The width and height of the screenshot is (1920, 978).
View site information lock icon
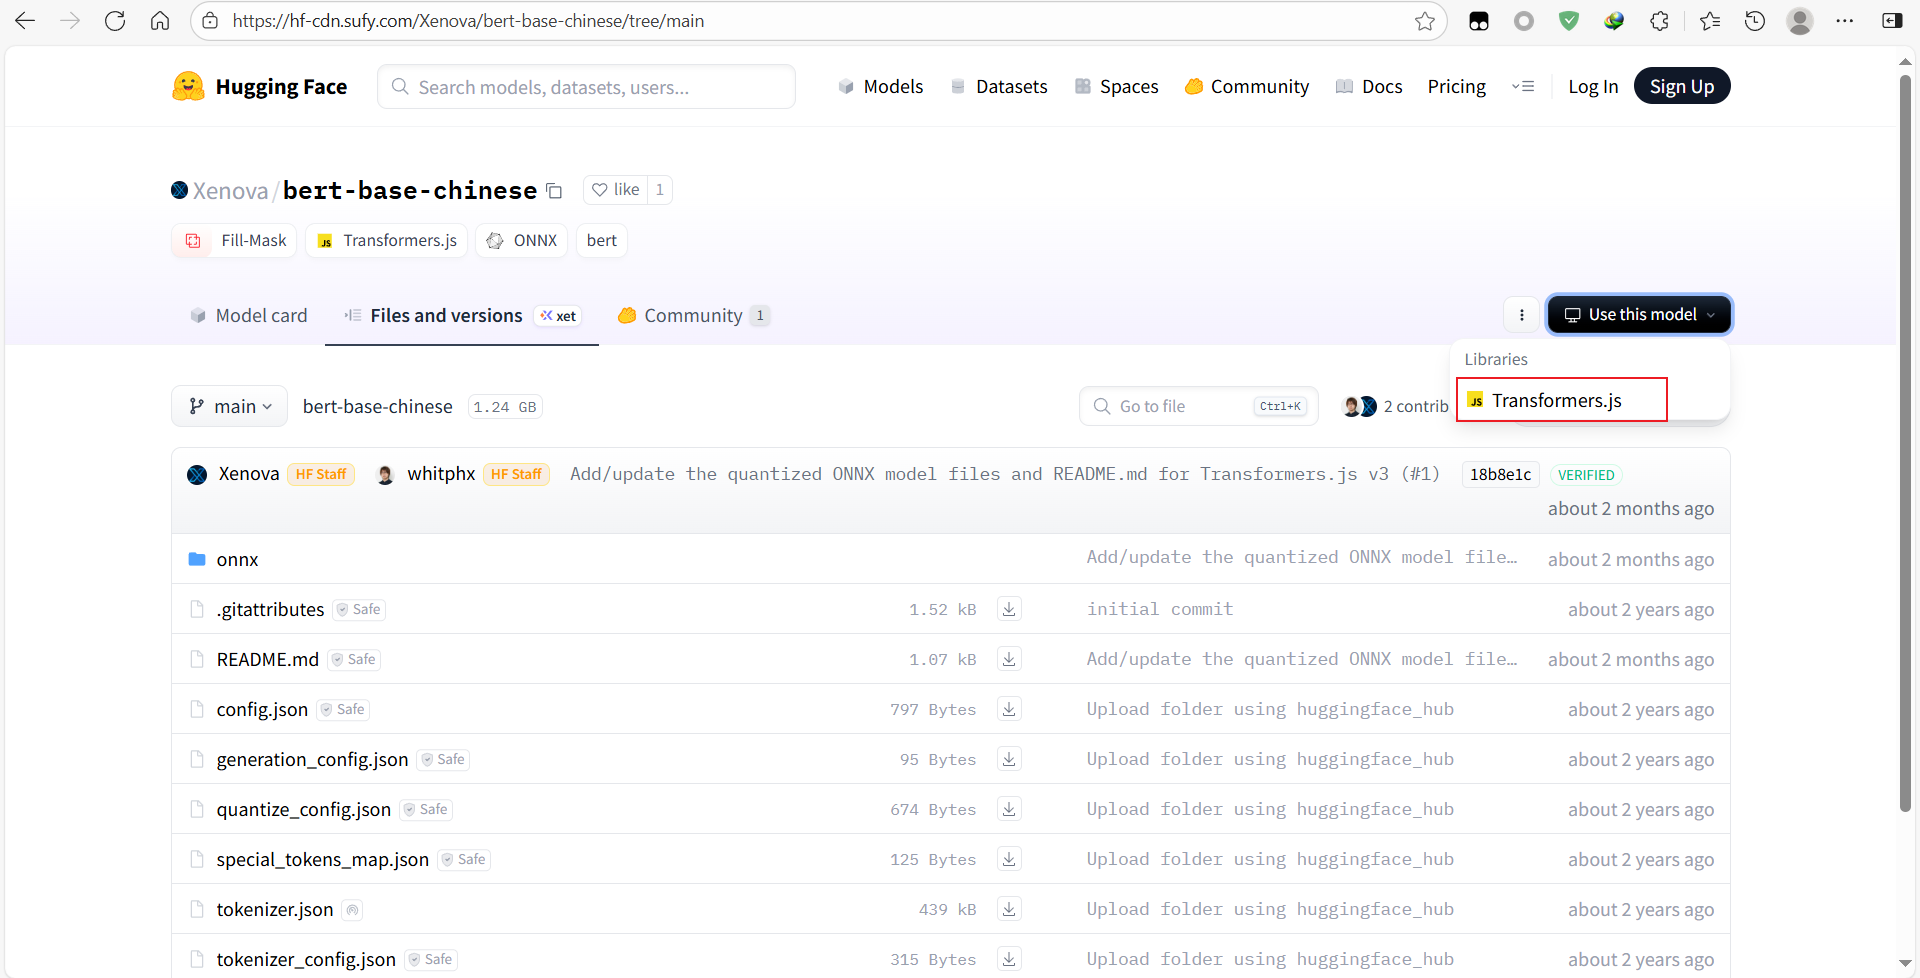pos(210,21)
